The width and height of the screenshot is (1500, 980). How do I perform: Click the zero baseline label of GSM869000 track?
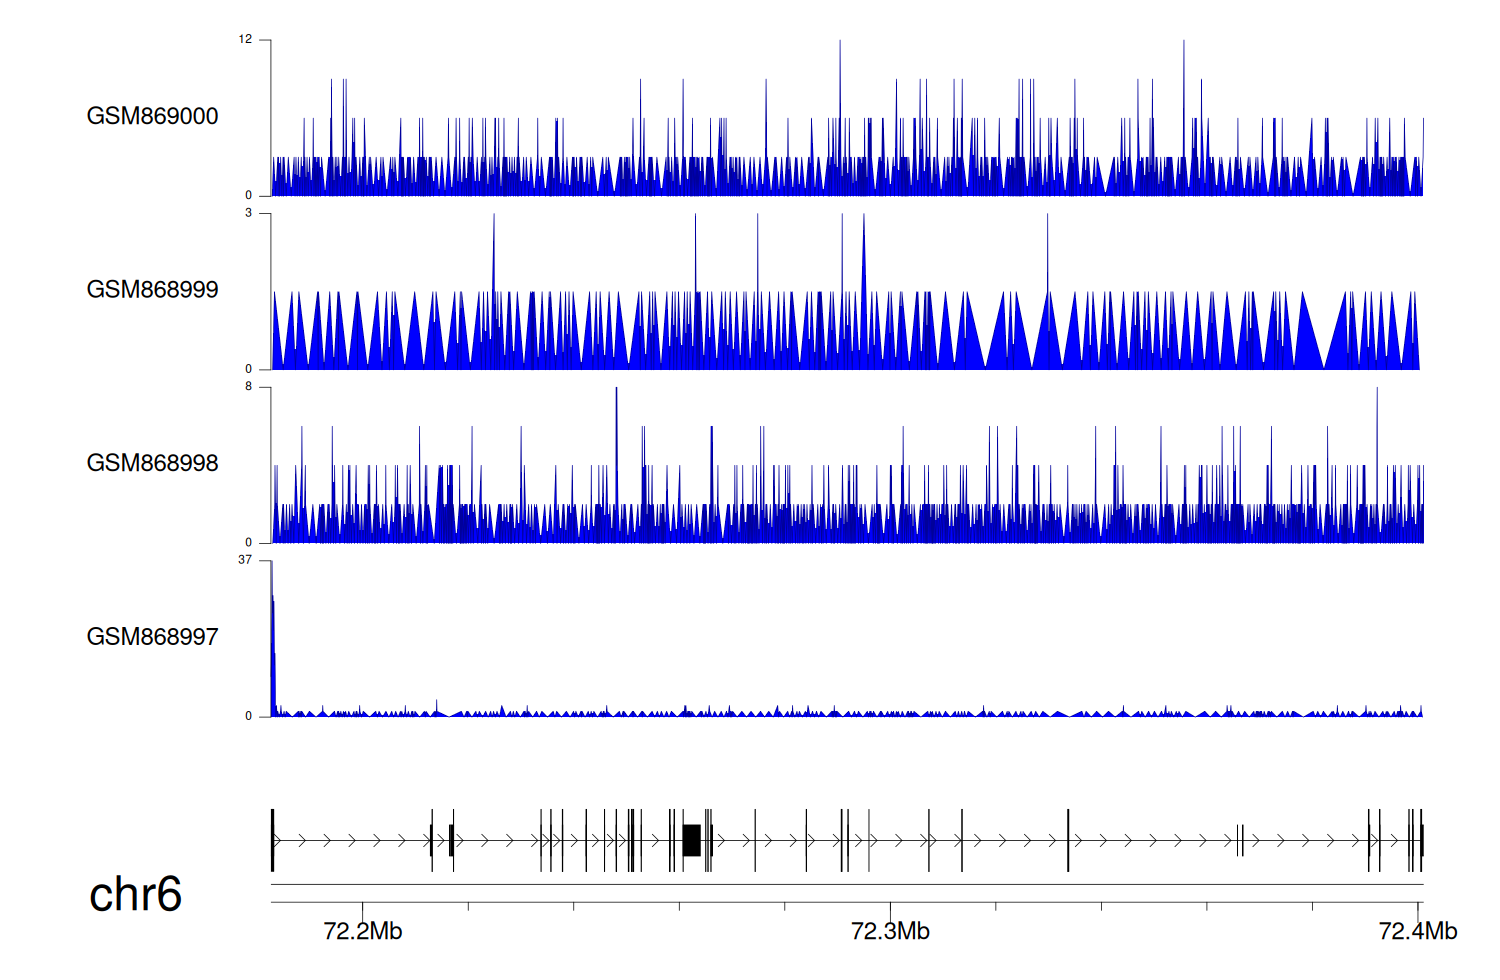coord(249,196)
